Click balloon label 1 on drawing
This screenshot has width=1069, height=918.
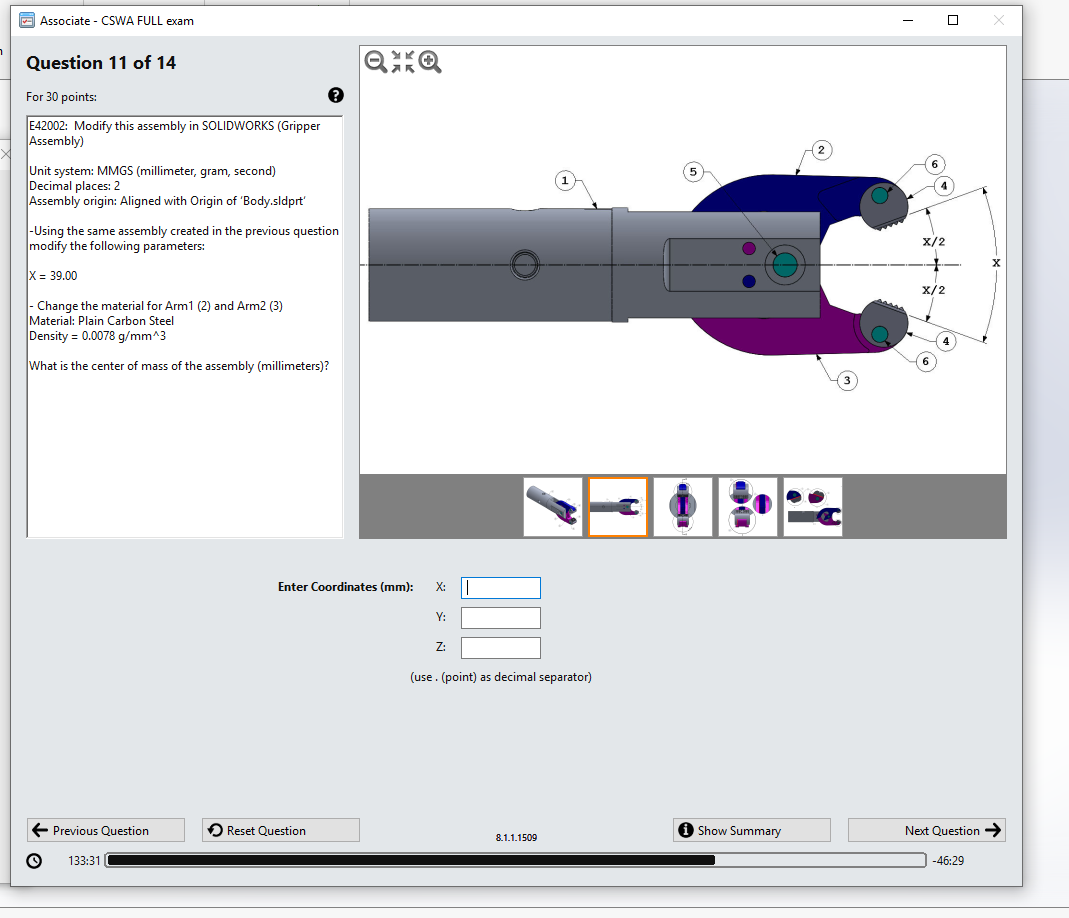tap(564, 181)
